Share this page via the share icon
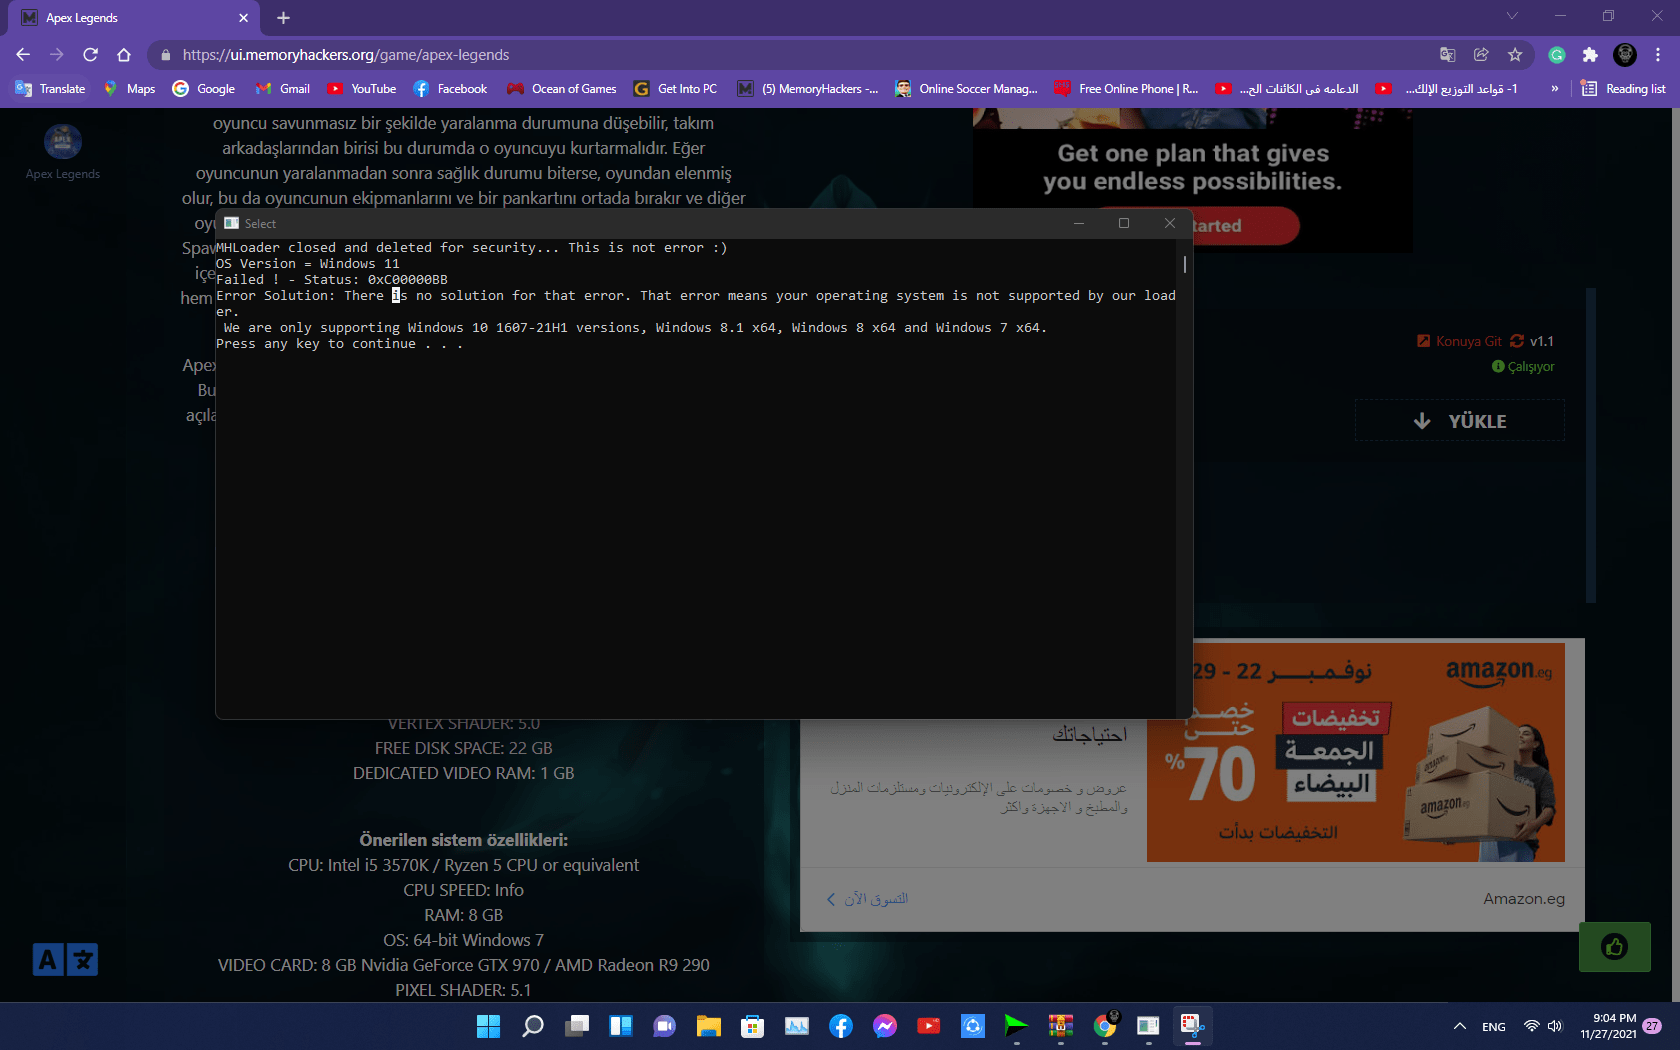 point(1481,55)
